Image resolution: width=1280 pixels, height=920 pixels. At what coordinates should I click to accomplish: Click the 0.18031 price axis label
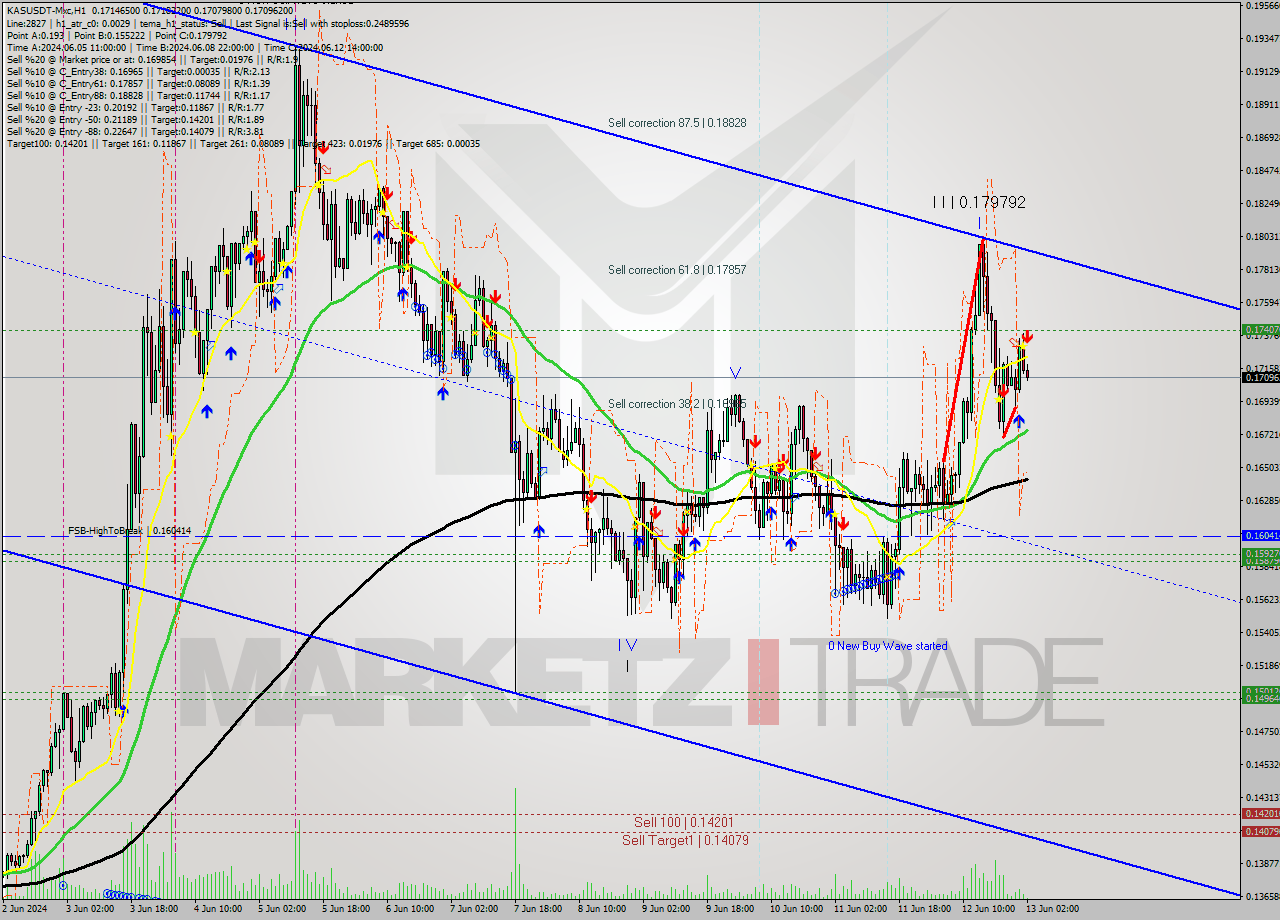pos(1261,236)
